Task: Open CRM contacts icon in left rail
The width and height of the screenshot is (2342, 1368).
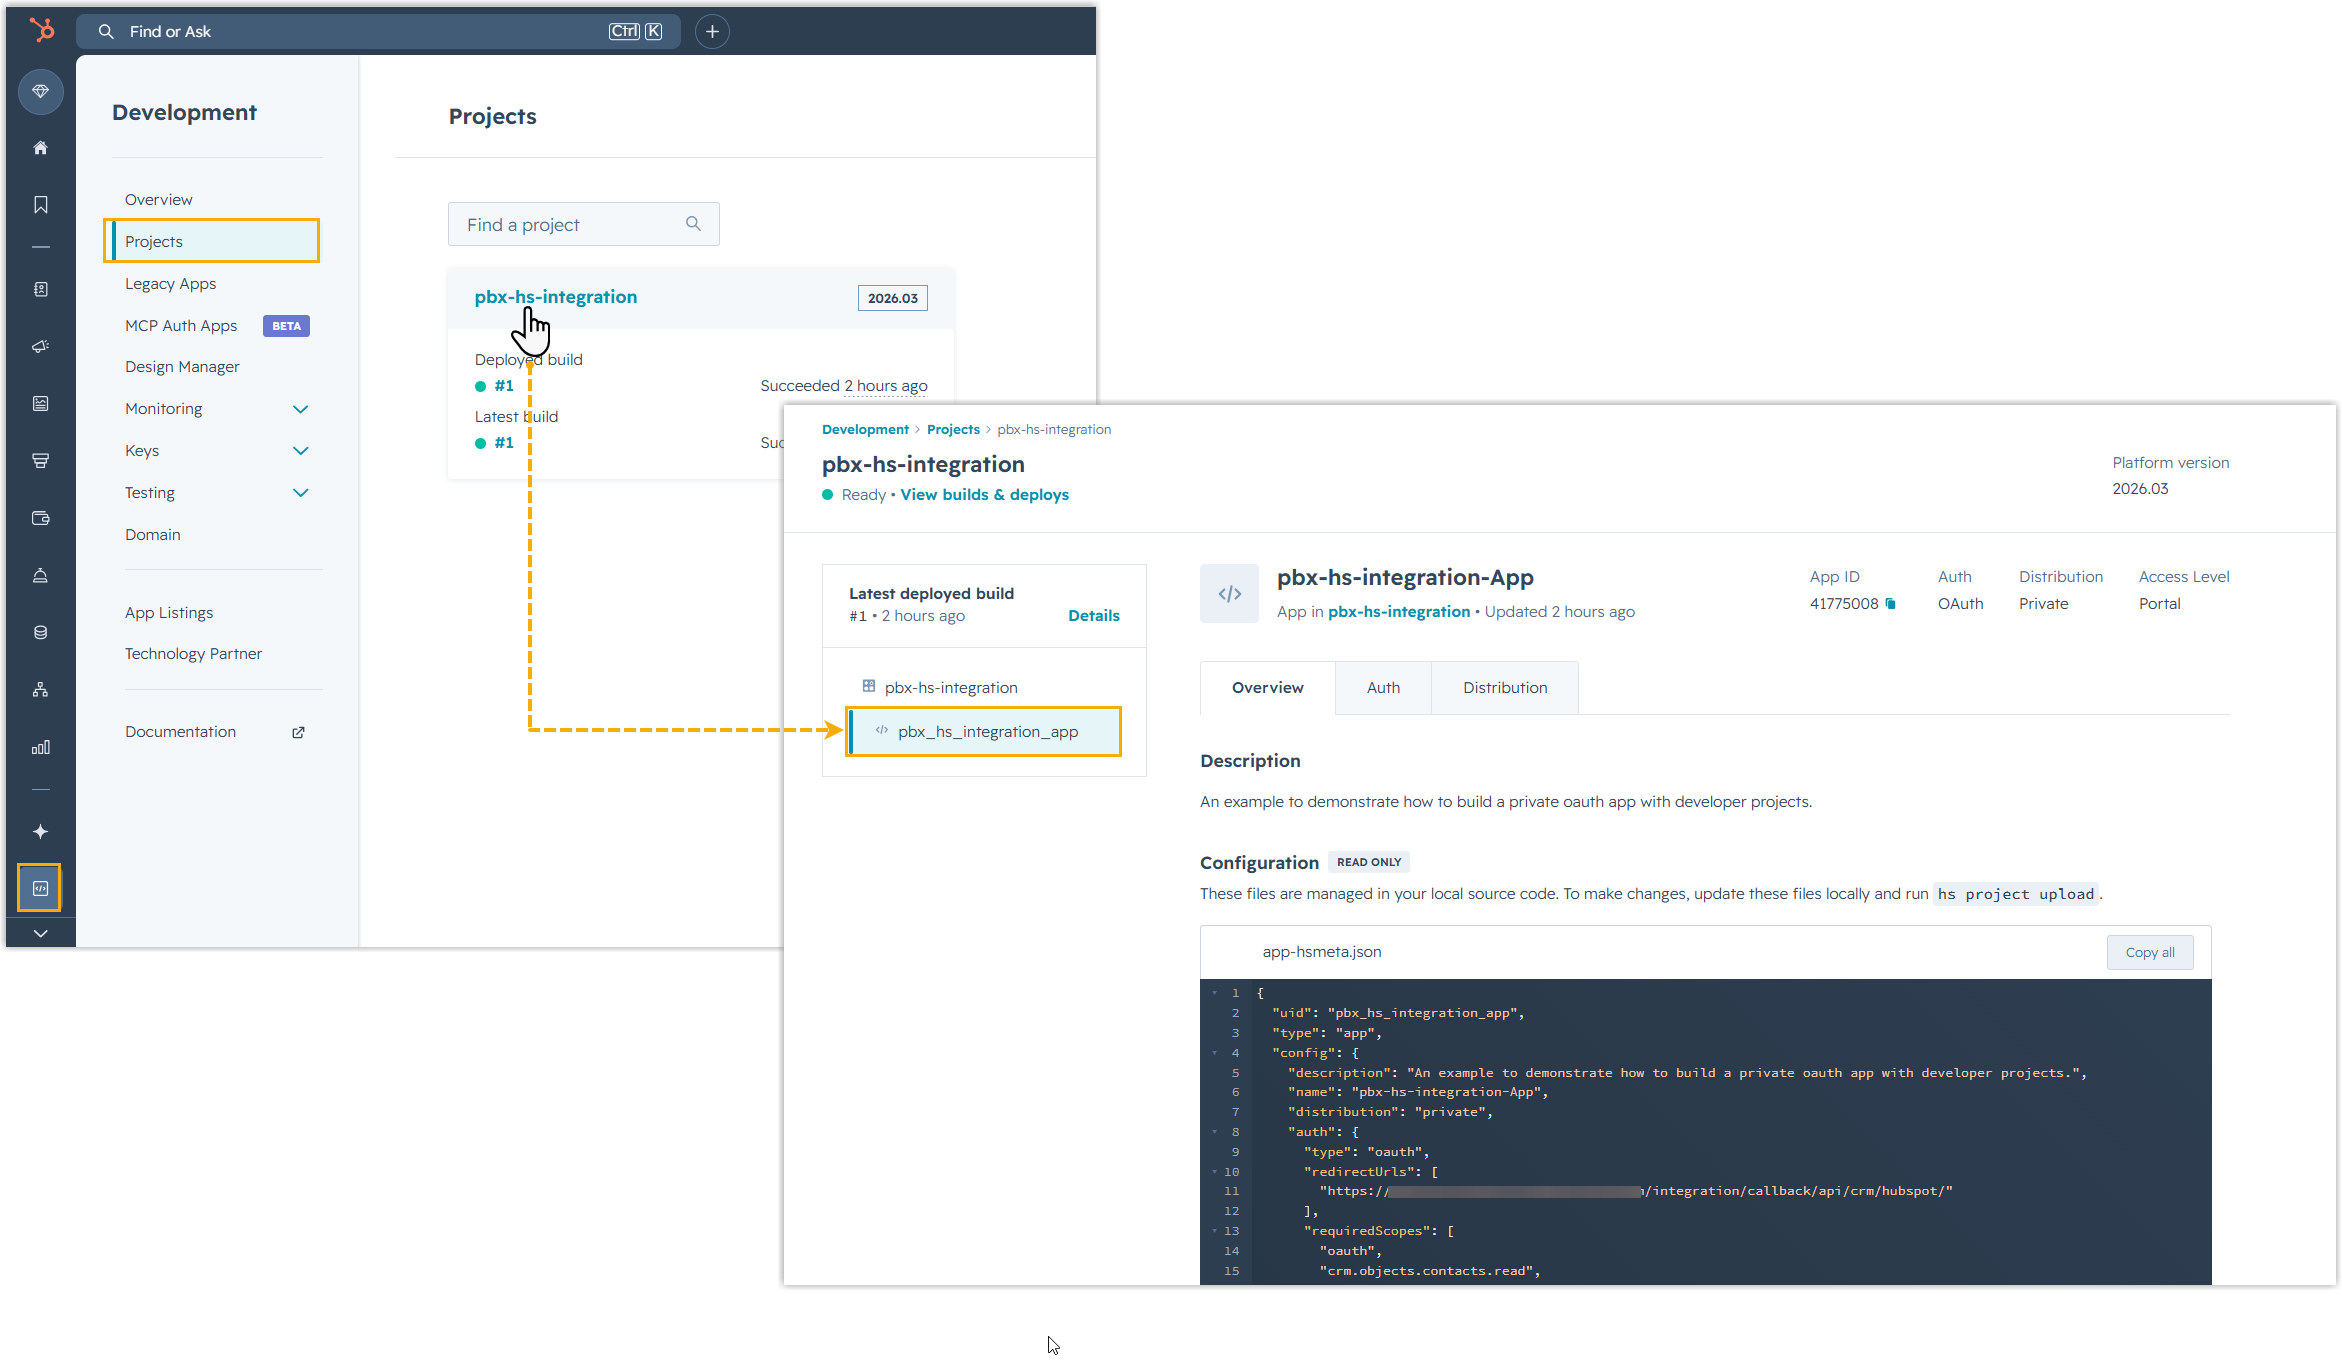Action: (x=41, y=290)
